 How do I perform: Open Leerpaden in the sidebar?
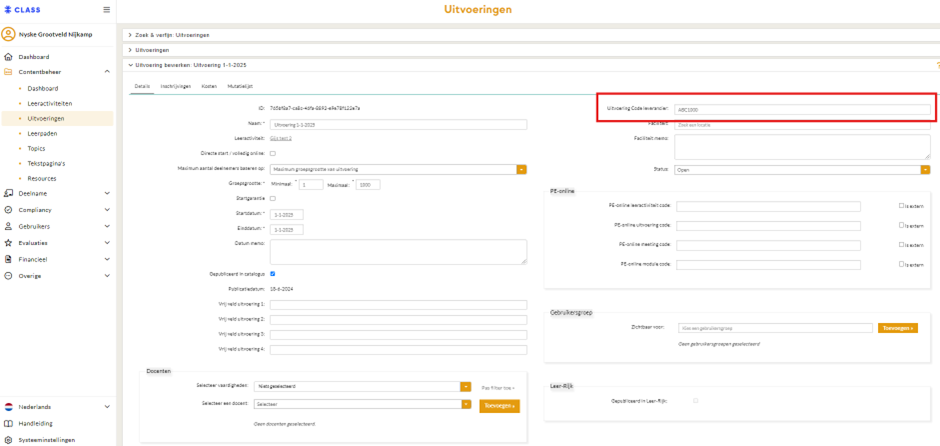pyautogui.click(x=42, y=133)
